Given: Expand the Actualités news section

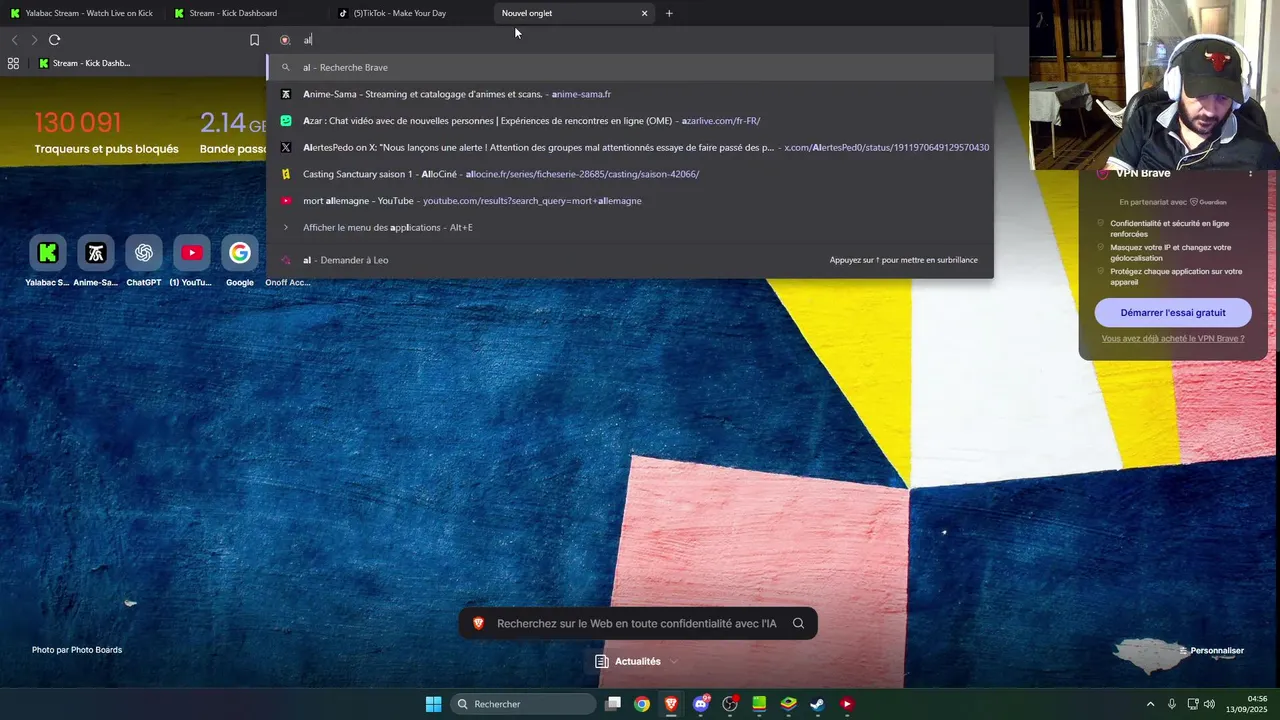Looking at the screenshot, I should (x=673, y=661).
